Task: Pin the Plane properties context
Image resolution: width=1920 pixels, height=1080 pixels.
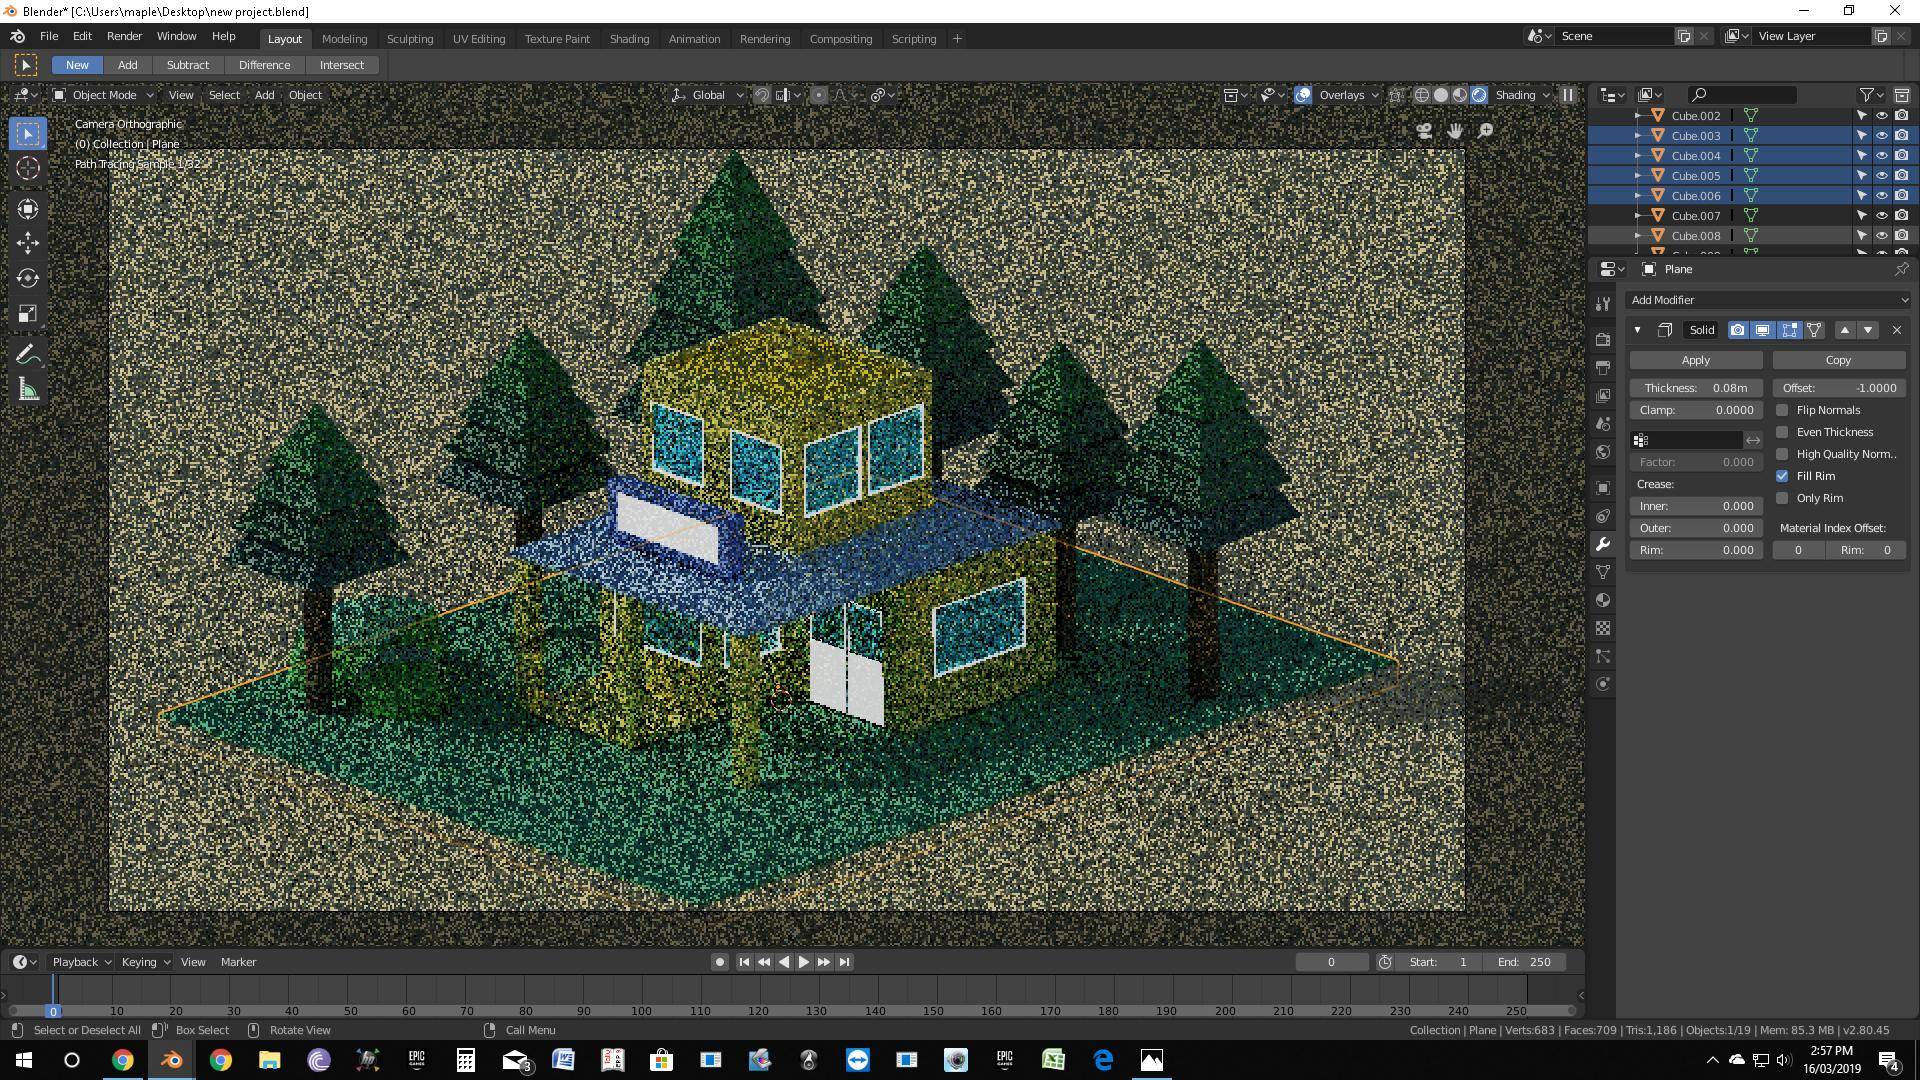Action: [1901, 269]
